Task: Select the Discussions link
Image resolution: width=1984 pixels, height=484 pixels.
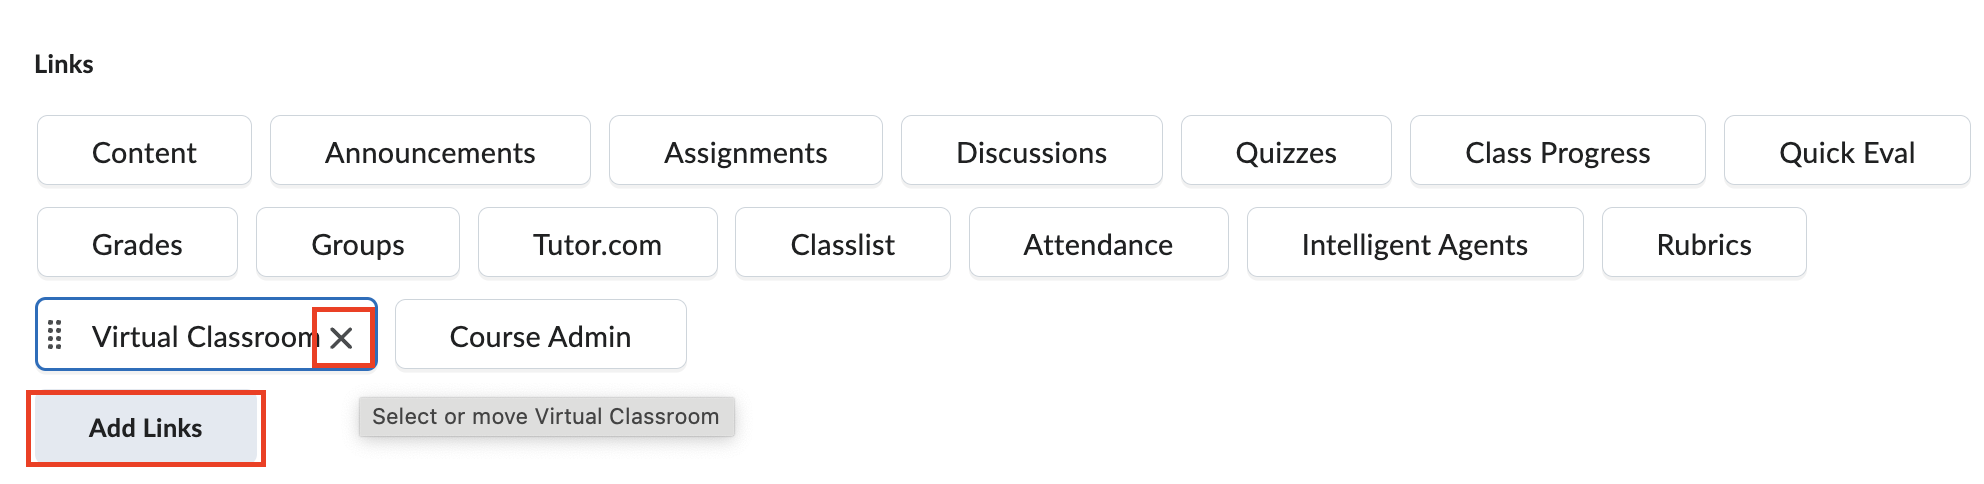Action: tap(1031, 152)
